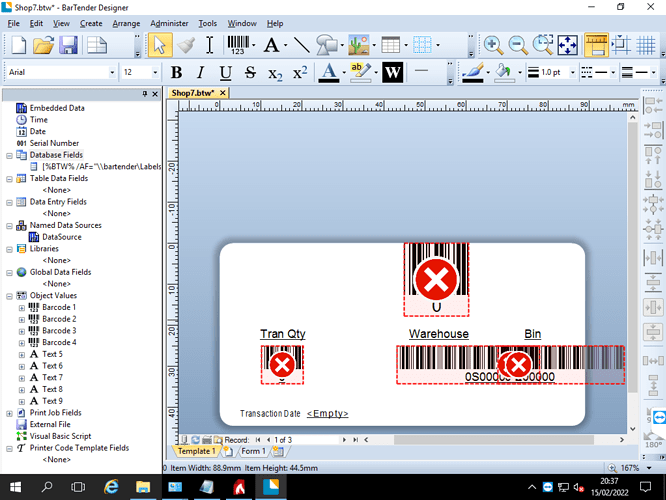
Task: Select the line drawing tool
Action: [x=301, y=45]
